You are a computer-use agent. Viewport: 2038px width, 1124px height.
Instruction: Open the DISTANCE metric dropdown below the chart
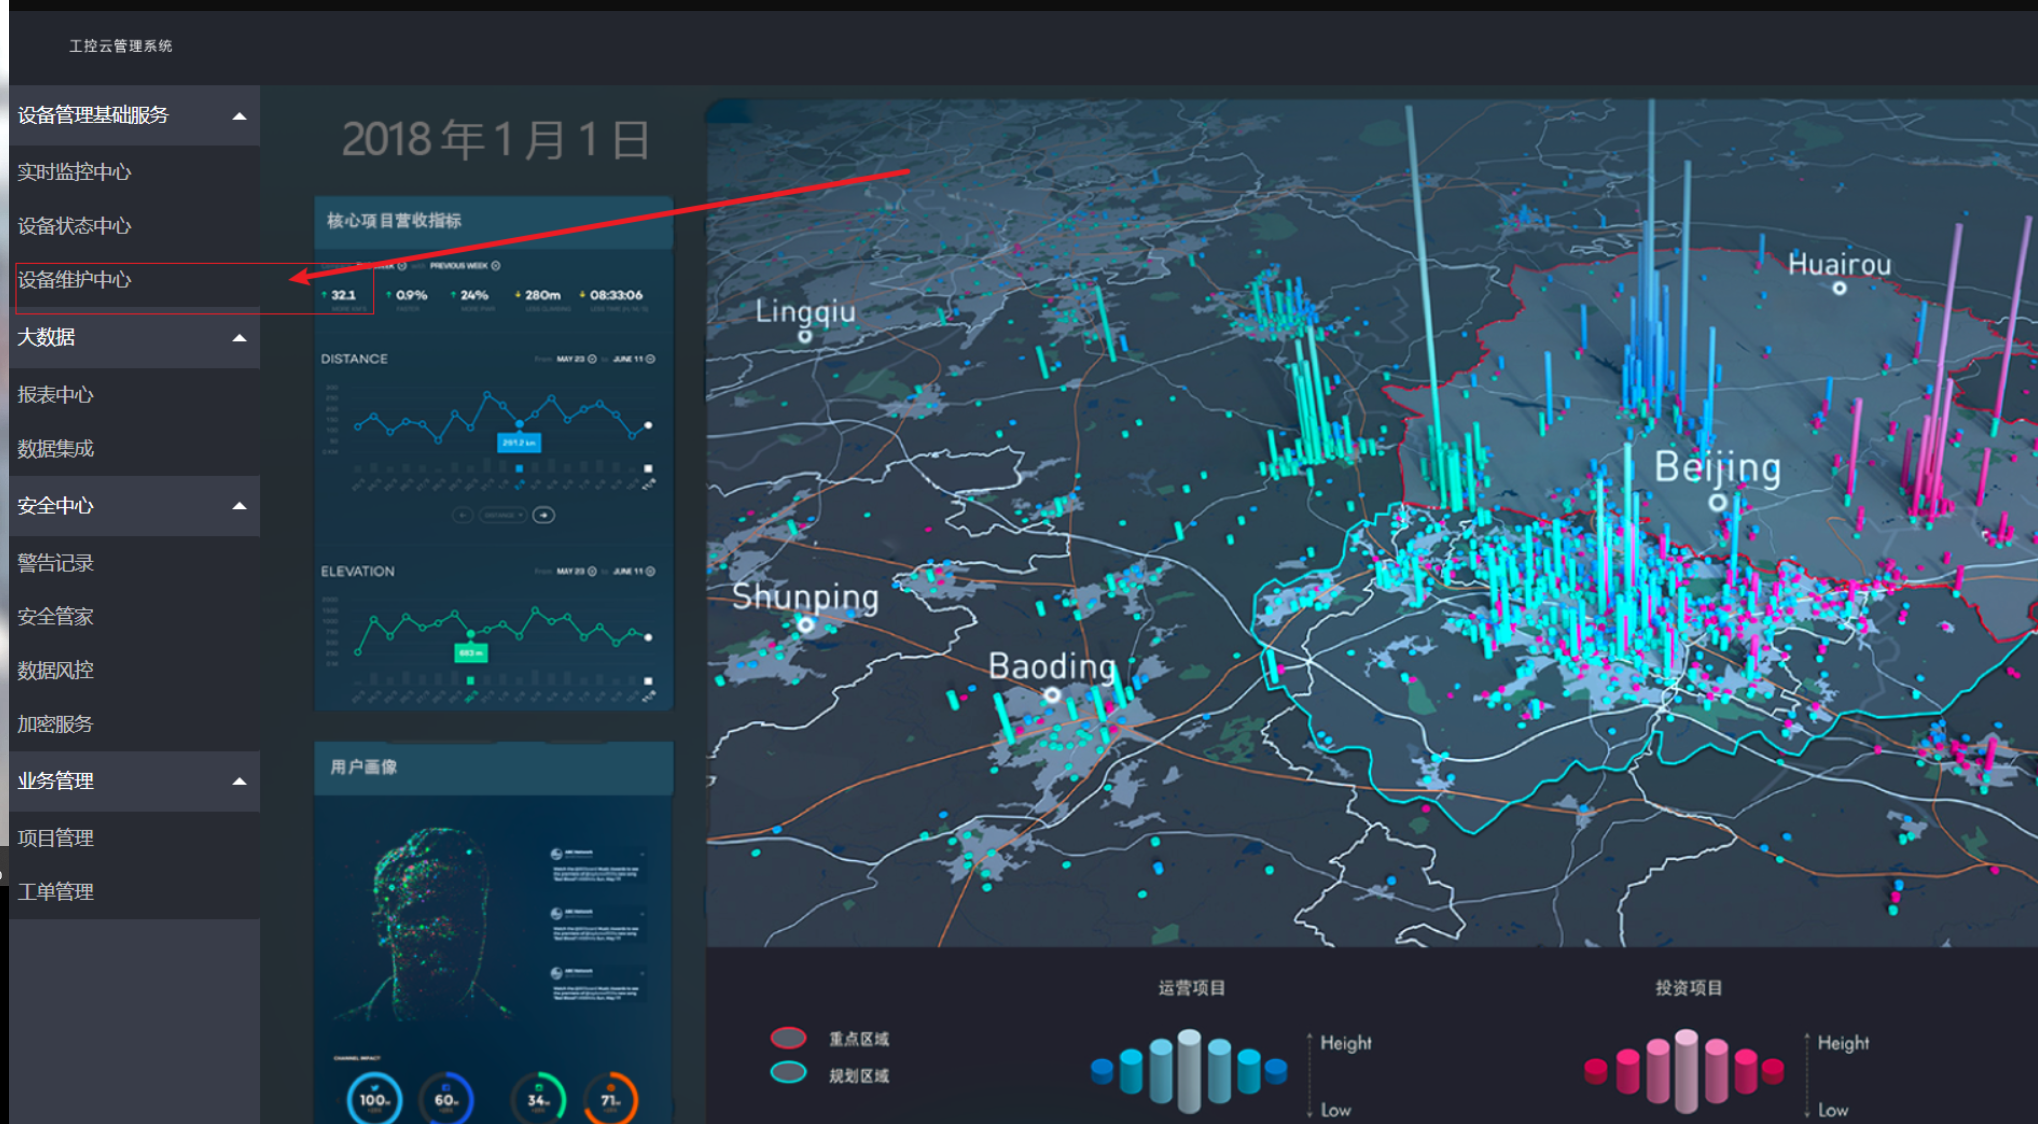pos(503,515)
